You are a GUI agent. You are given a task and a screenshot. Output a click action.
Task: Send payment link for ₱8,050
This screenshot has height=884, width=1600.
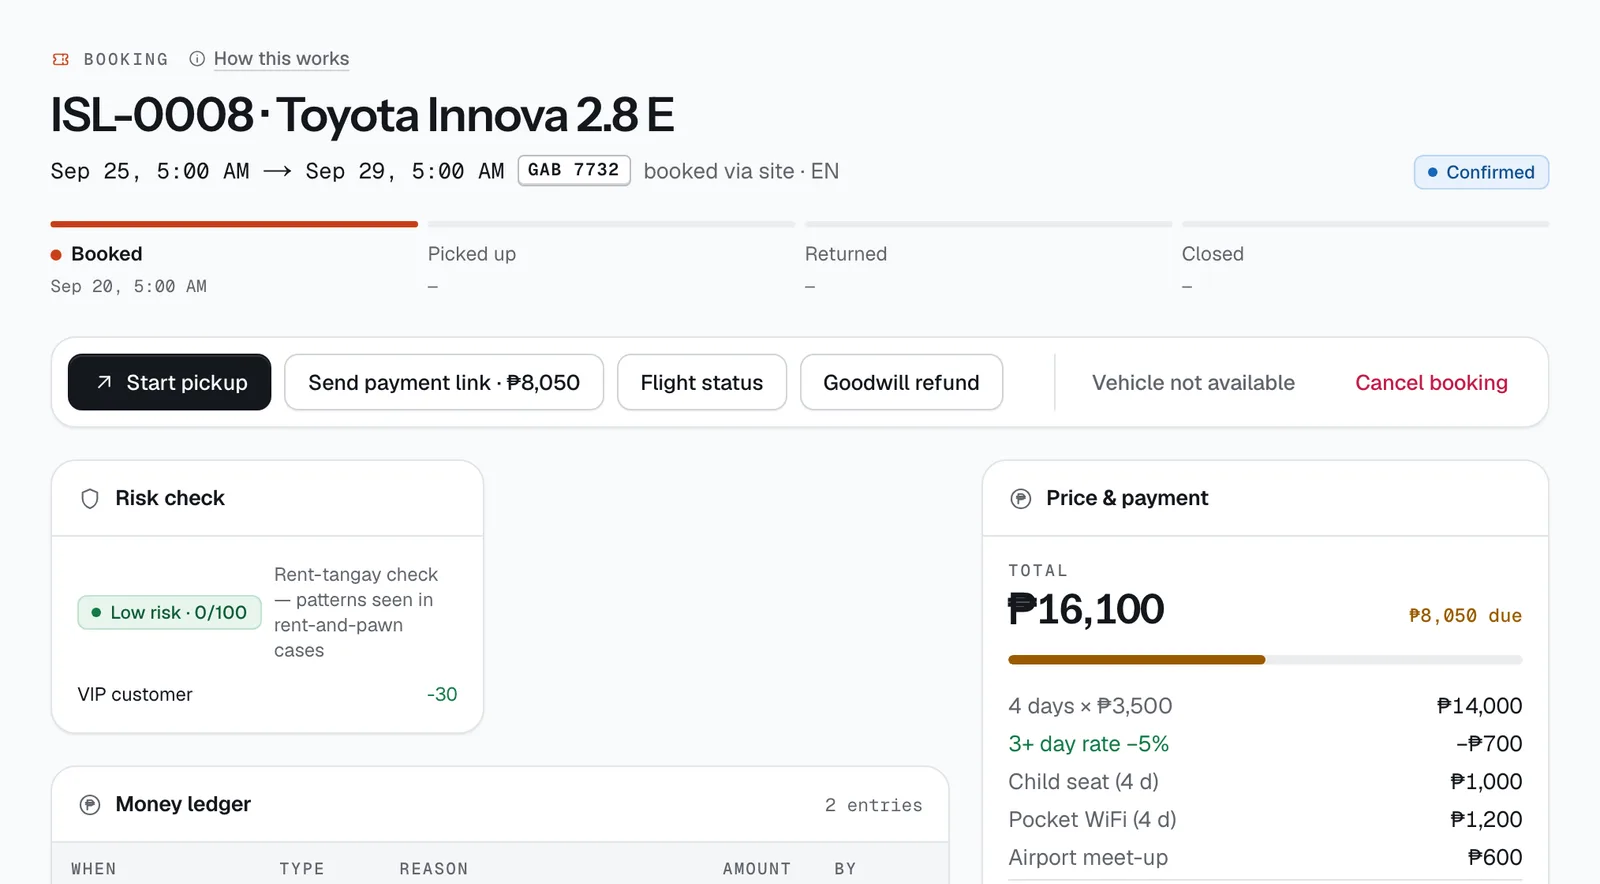tap(444, 382)
